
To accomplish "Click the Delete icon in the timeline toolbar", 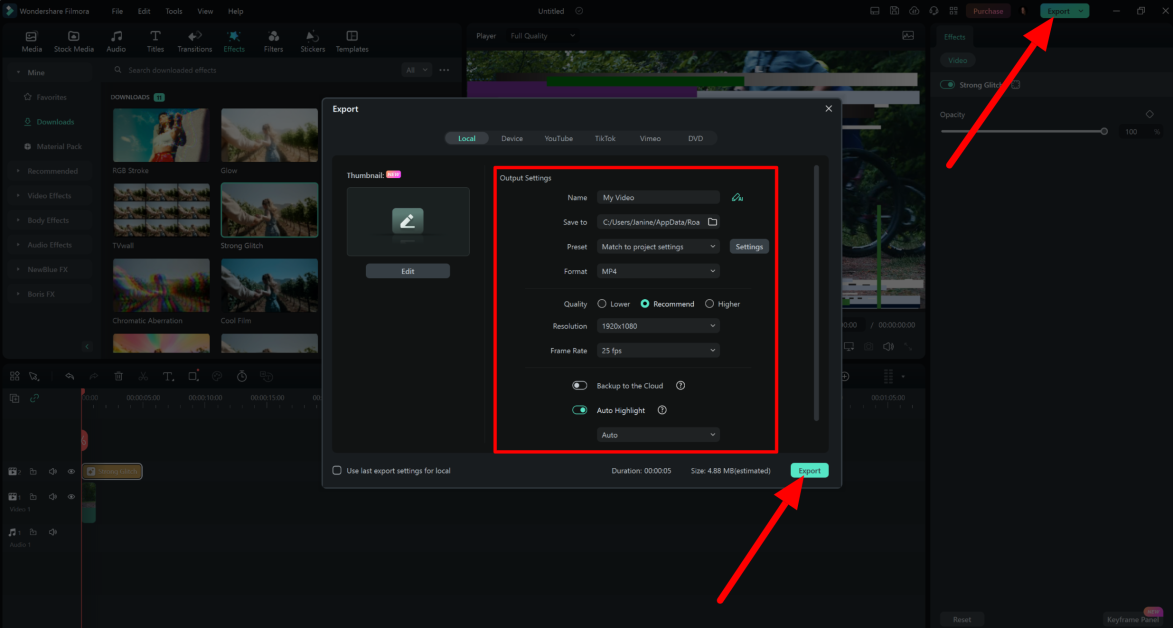I will tap(118, 376).
